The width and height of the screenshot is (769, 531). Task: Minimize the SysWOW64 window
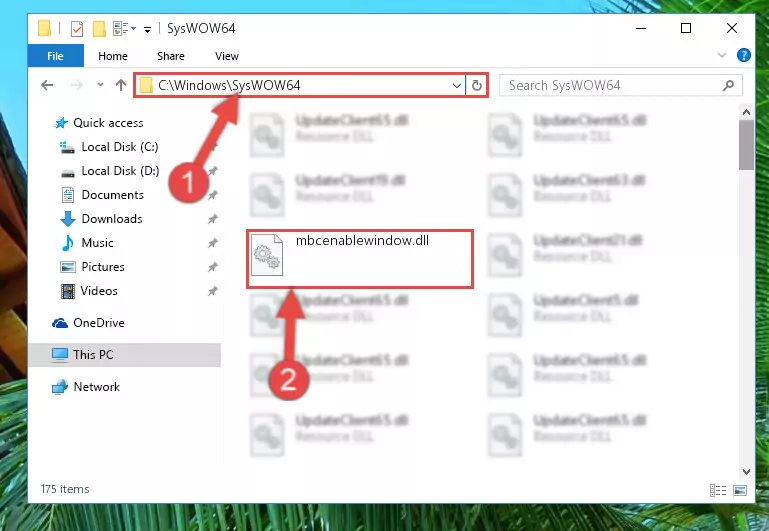coord(641,28)
